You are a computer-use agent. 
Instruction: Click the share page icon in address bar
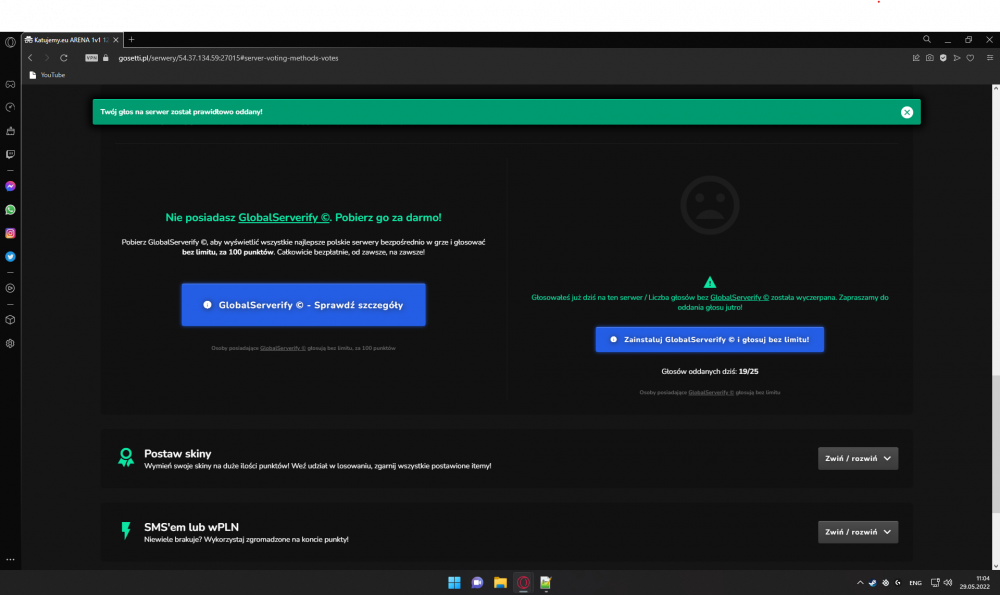click(916, 57)
